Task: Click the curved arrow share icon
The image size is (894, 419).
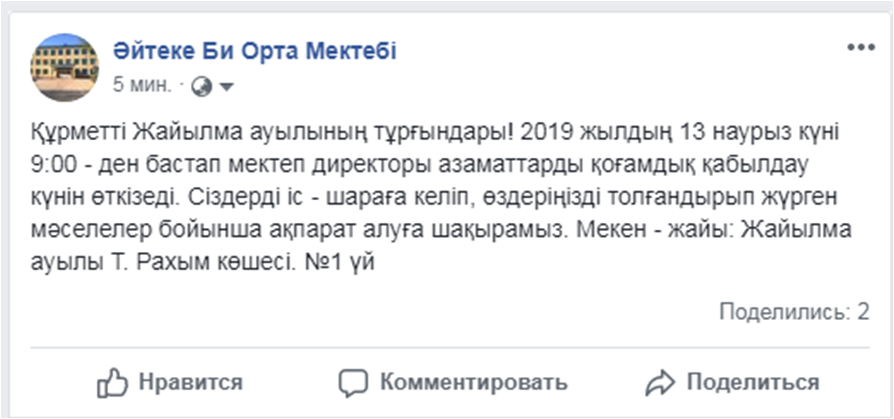Action: click(660, 383)
